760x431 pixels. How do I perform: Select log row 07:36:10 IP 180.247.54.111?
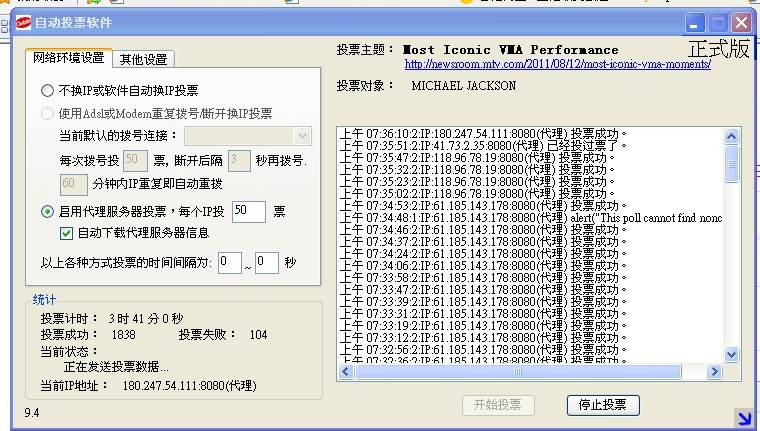point(483,134)
